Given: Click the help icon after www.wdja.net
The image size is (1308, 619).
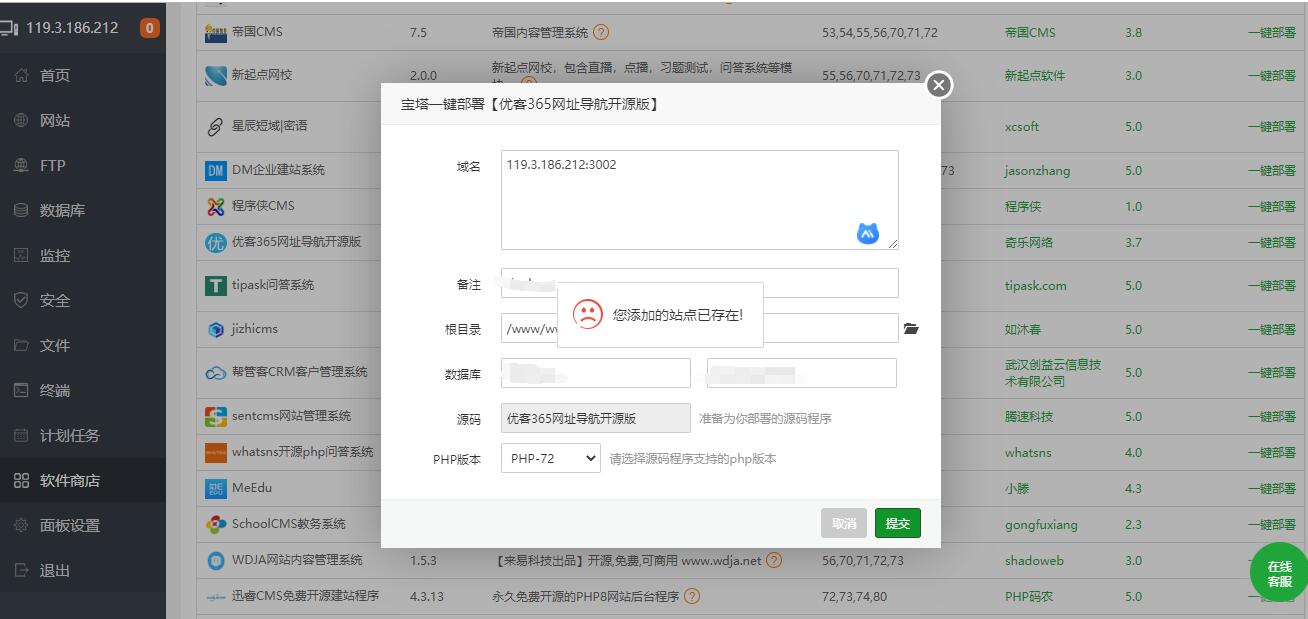Looking at the screenshot, I should tap(774, 560).
